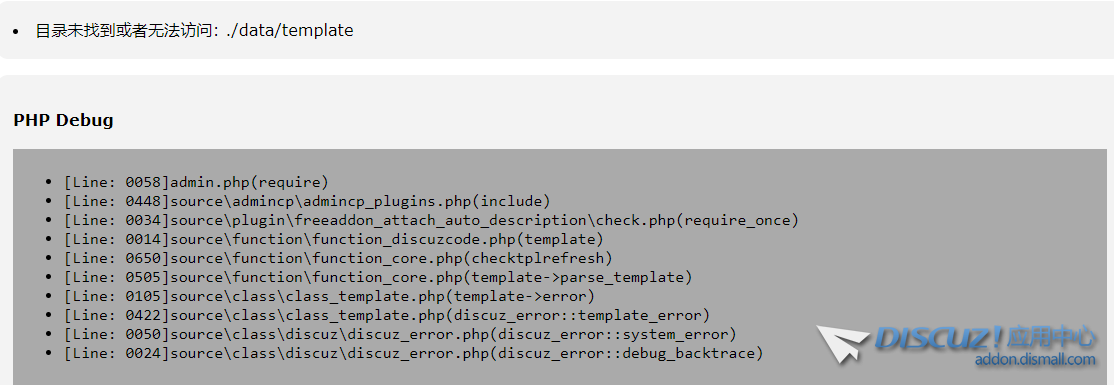Screen dimensions: 1114x385
Task: Click the discuz_error::system_error line
Action: pos(400,335)
